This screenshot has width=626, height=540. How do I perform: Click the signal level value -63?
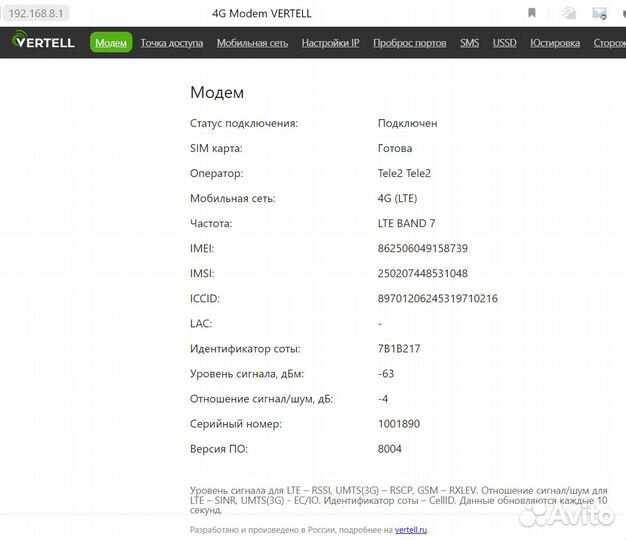coord(386,374)
